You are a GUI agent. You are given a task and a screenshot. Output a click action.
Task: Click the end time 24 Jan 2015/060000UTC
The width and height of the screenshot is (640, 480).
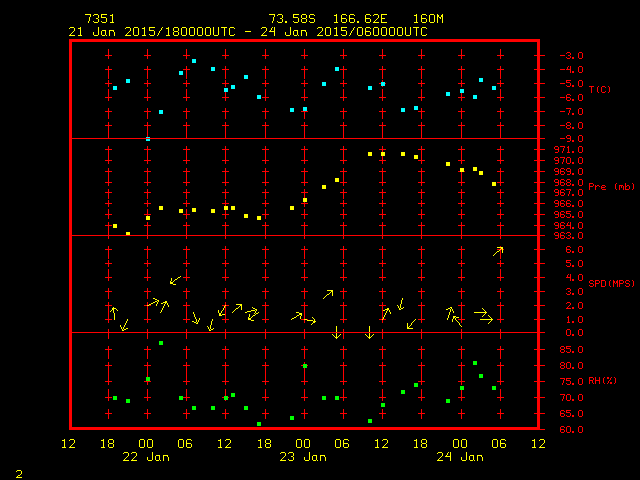coord(344,32)
